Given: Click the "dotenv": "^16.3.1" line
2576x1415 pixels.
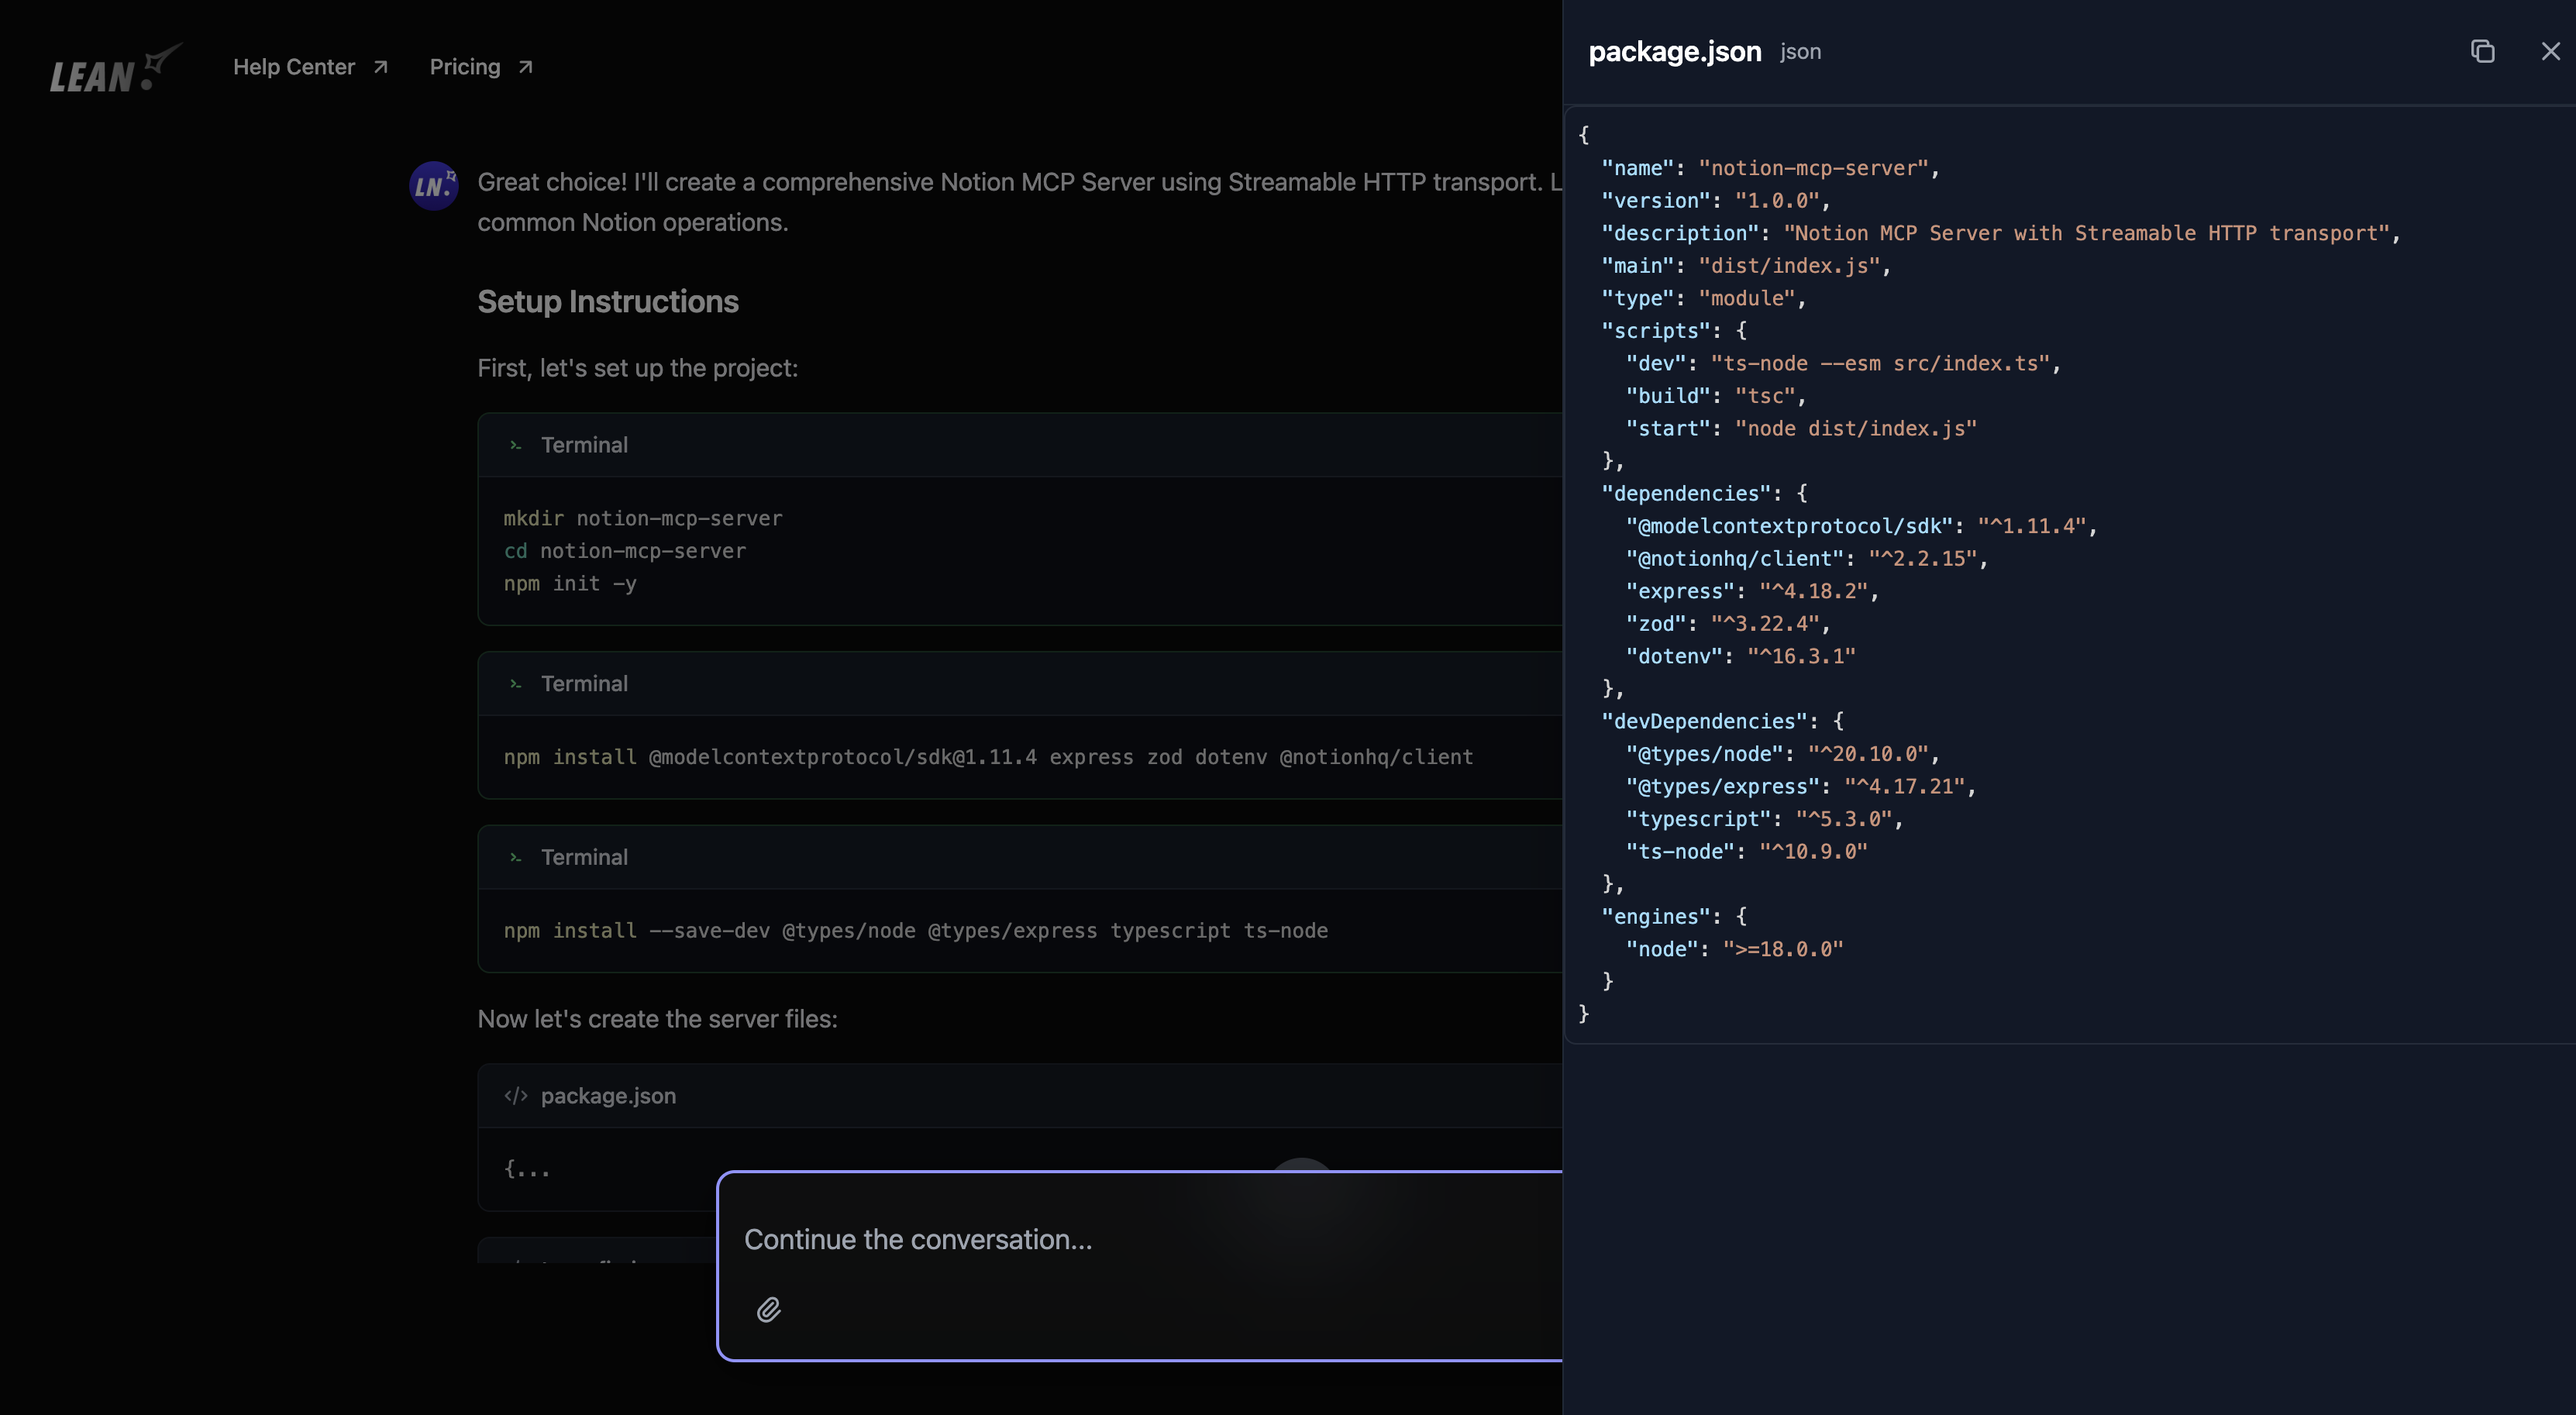Looking at the screenshot, I should pos(1740,656).
